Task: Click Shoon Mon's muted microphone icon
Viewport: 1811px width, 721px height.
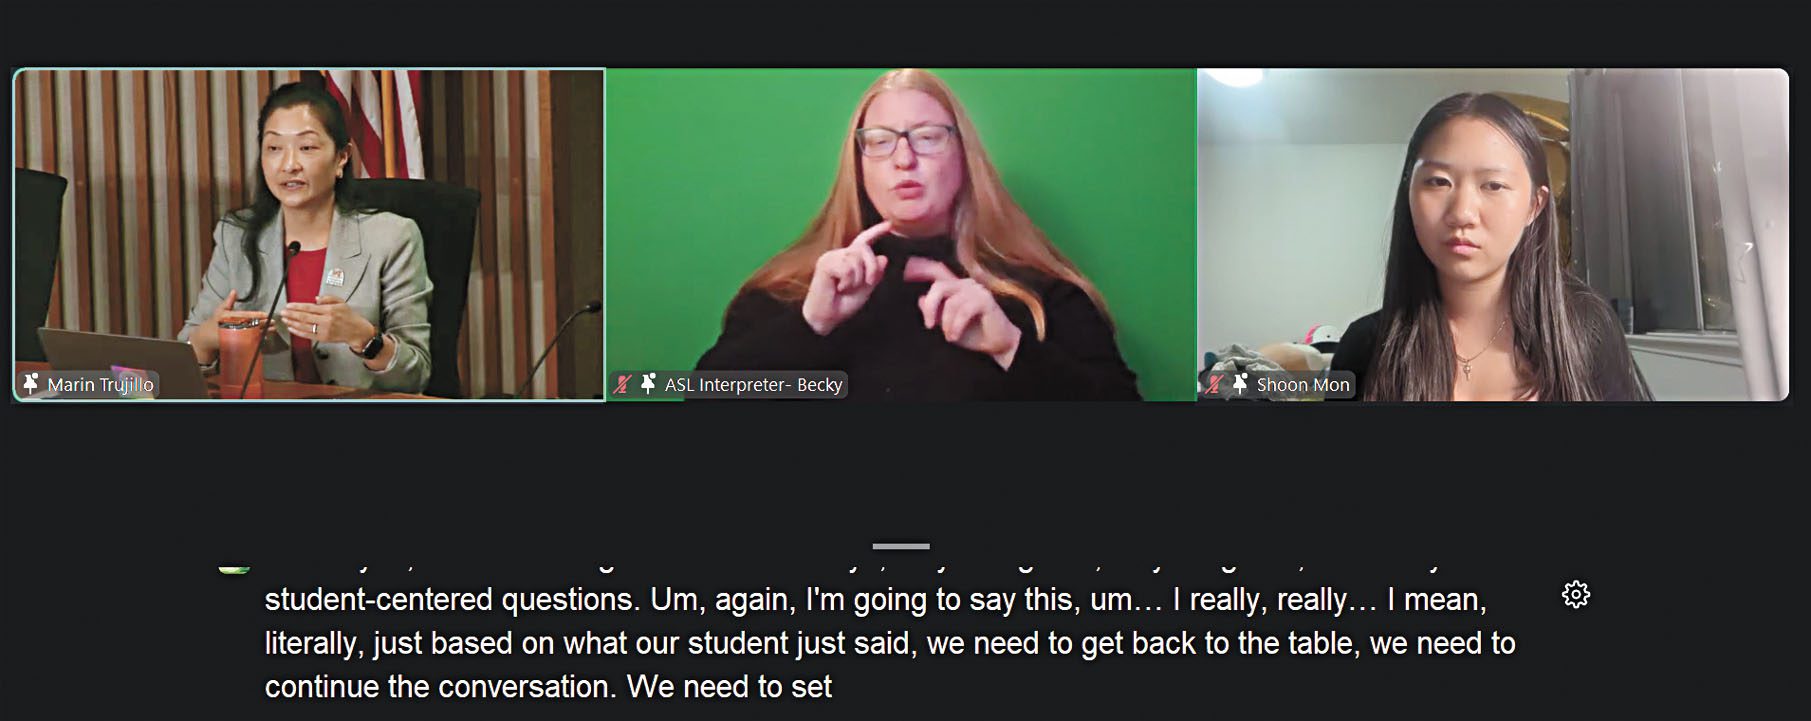Action: point(1214,384)
